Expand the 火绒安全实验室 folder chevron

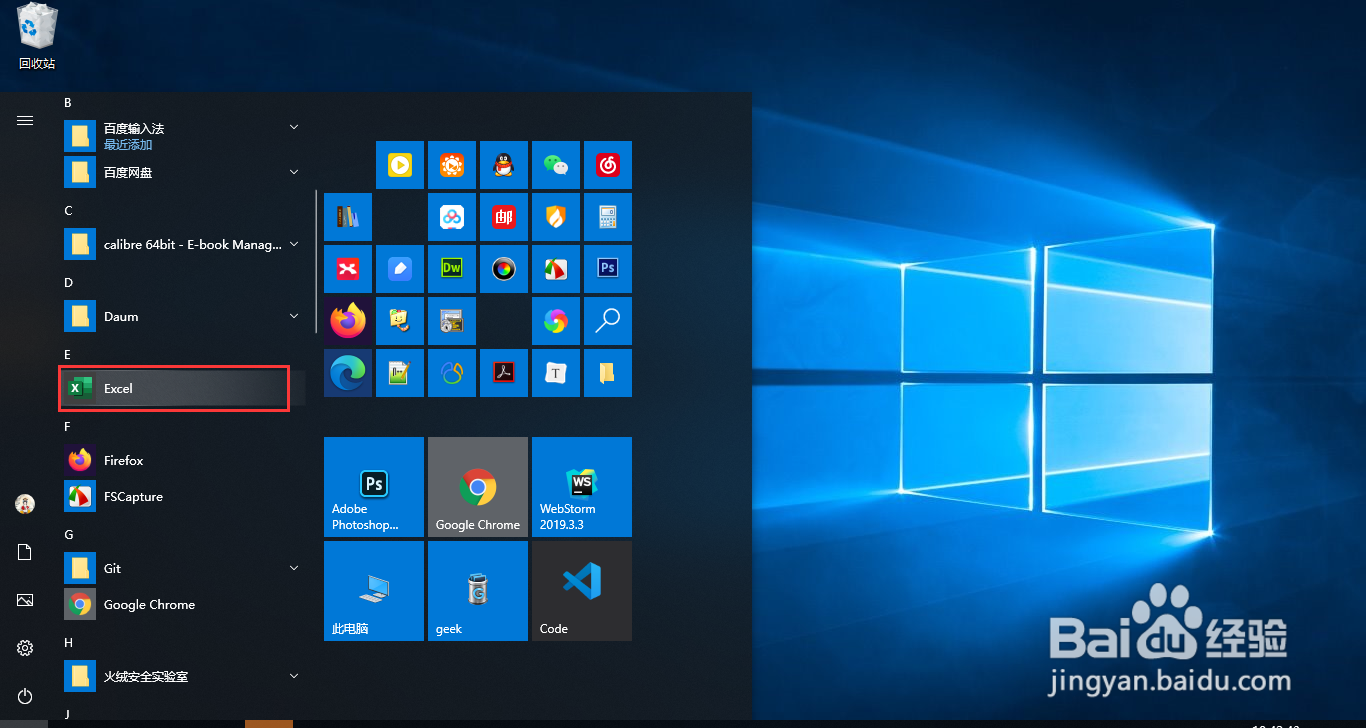[x=294, y=676]
